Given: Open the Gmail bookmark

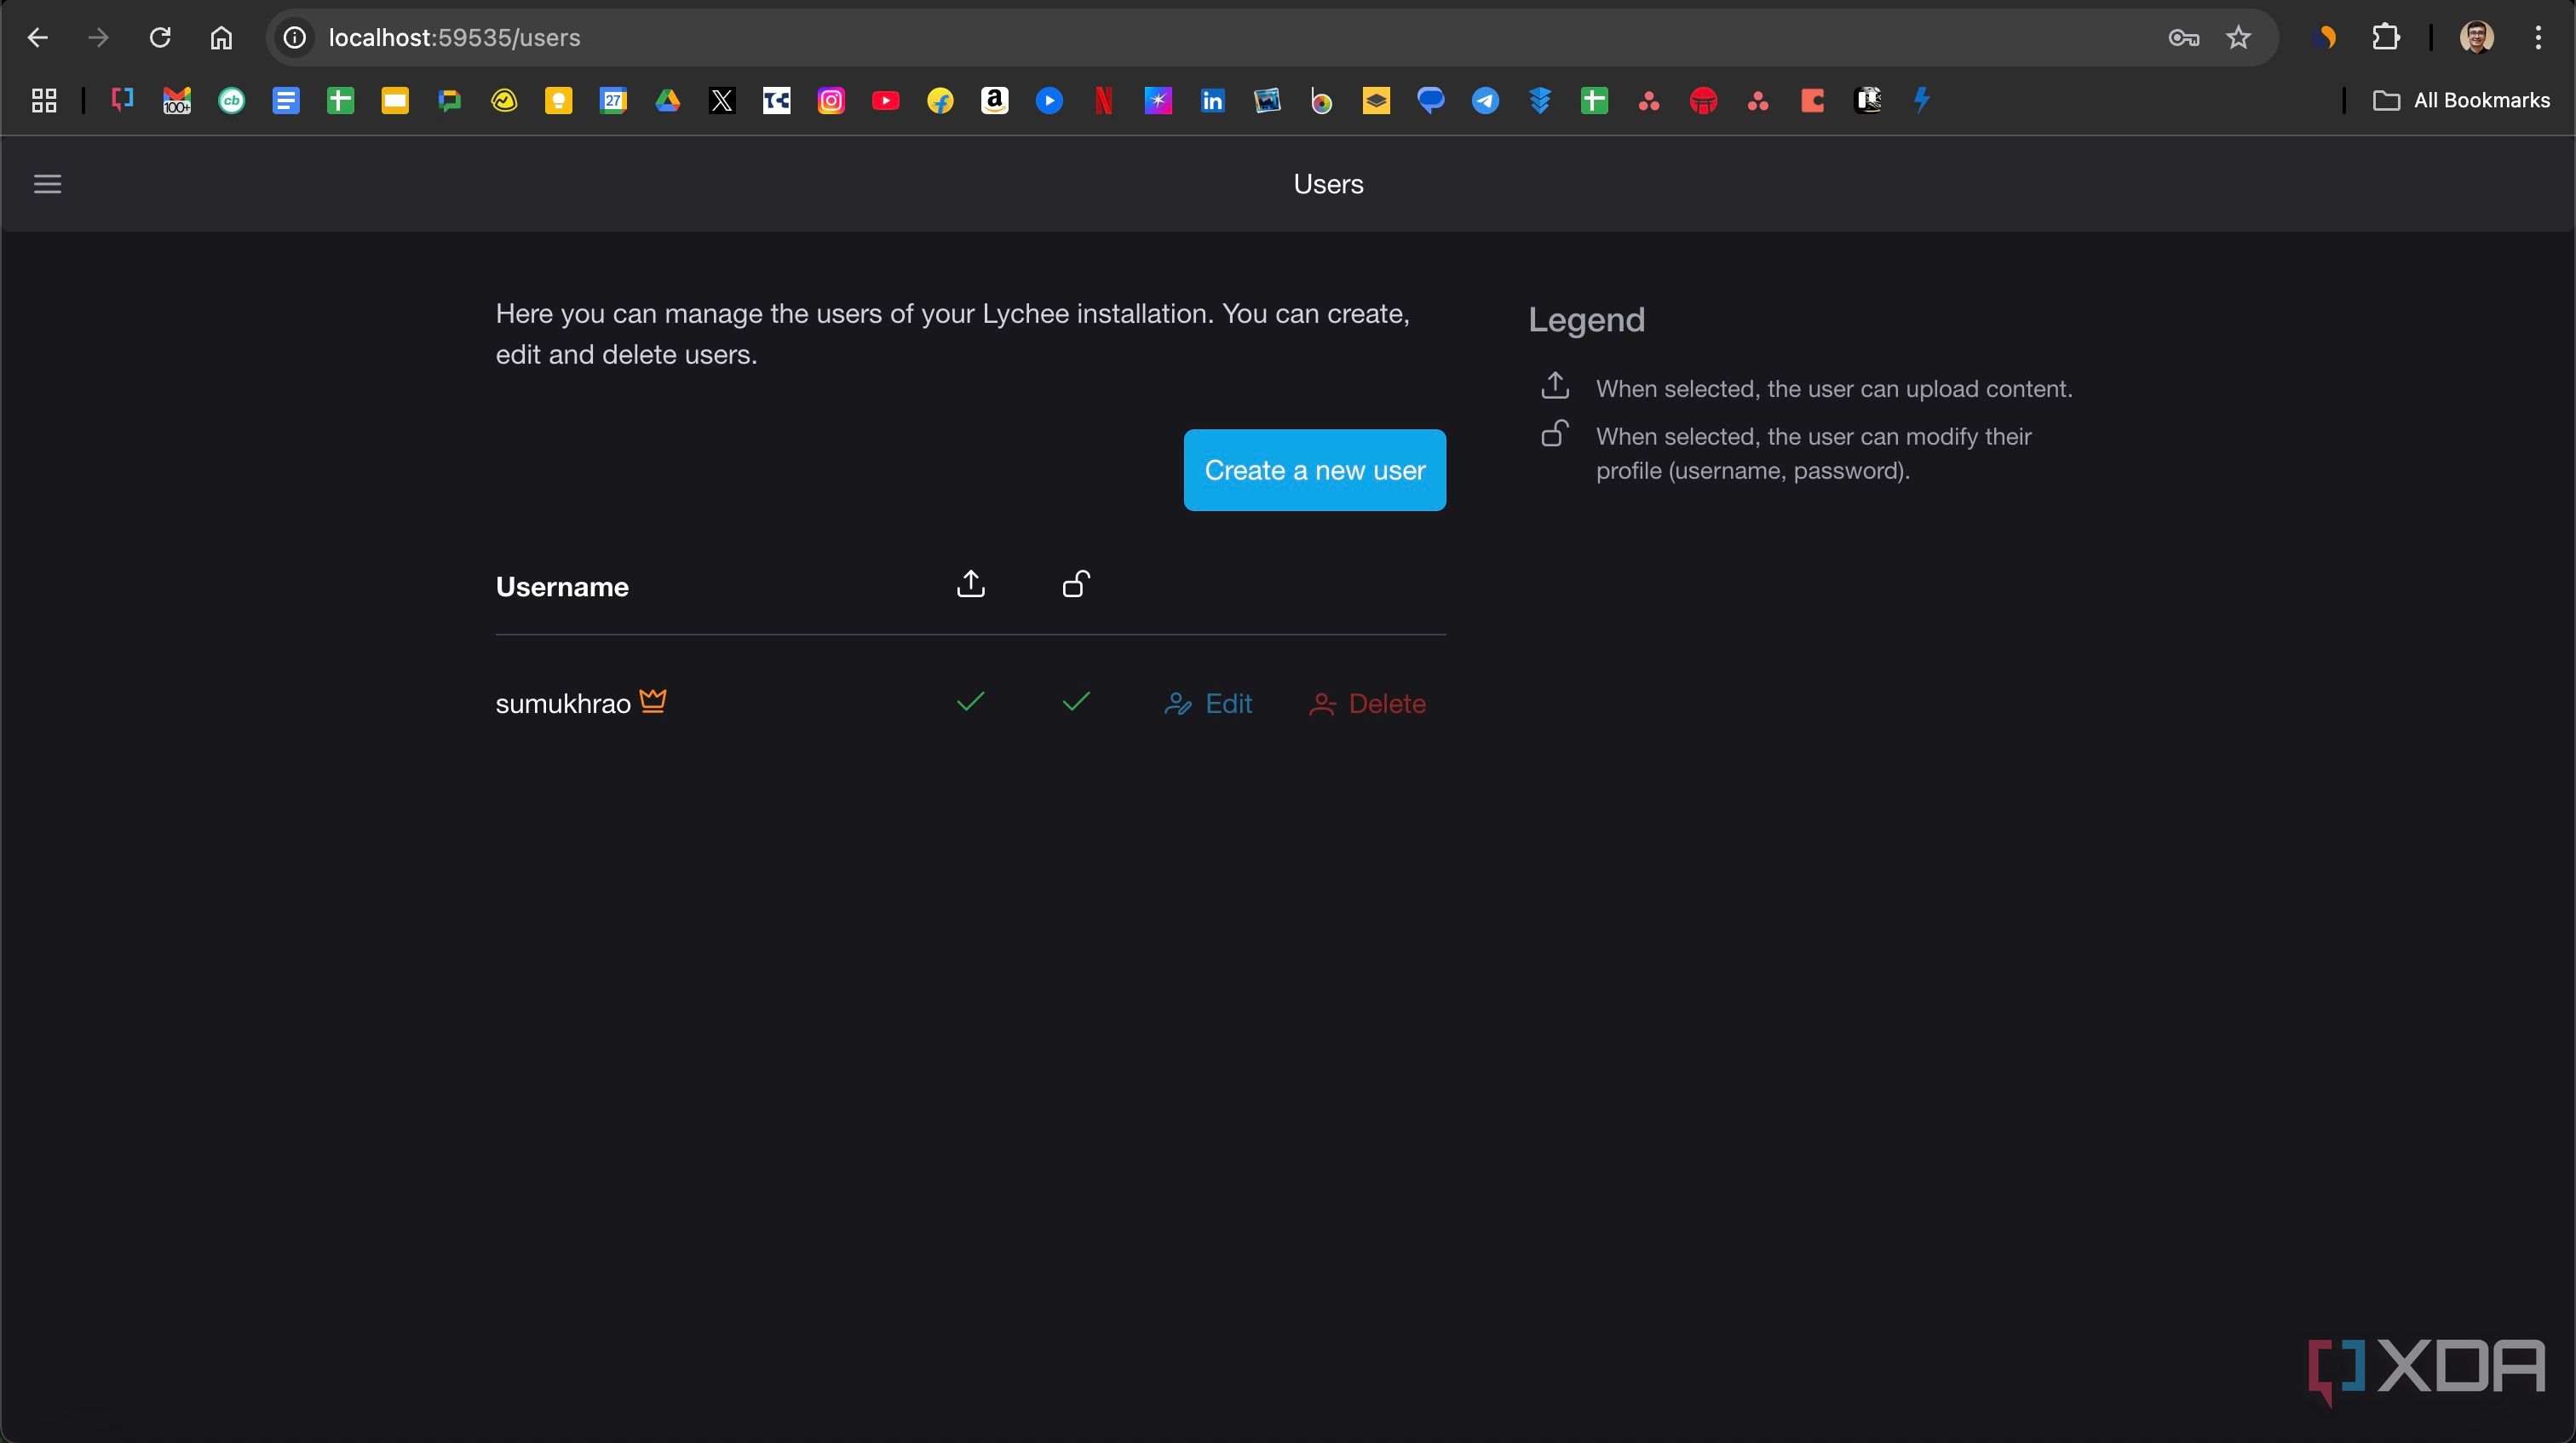Looking at the screenshot, I should [x=177, y=100].
